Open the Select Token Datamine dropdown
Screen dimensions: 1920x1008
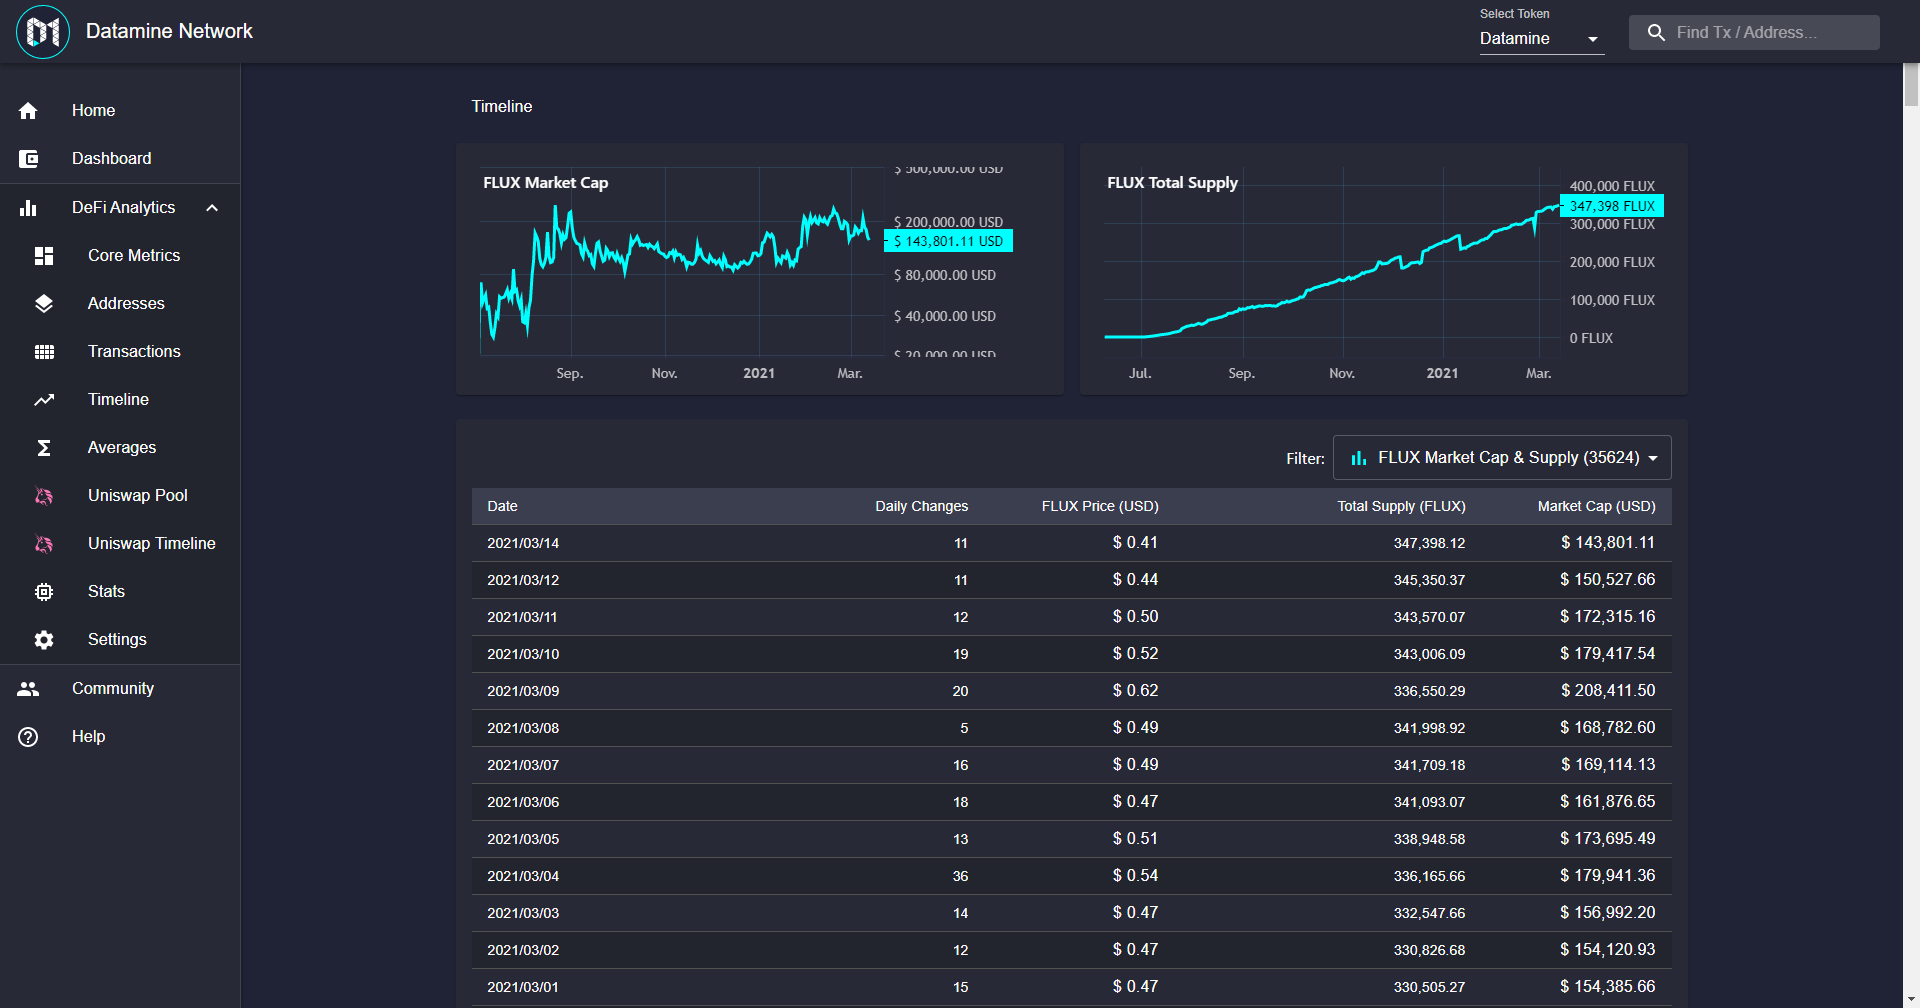point(1541,39)
